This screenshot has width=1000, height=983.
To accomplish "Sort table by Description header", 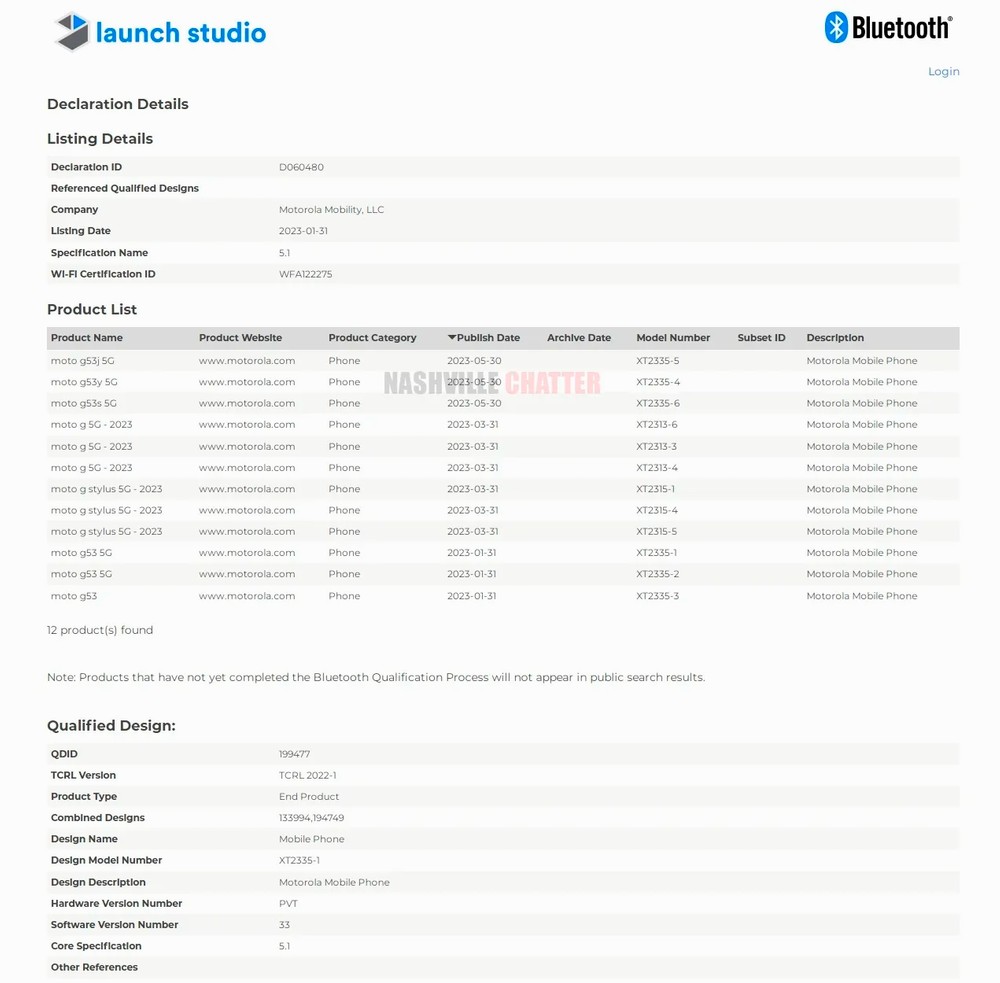I will [835, 338].
